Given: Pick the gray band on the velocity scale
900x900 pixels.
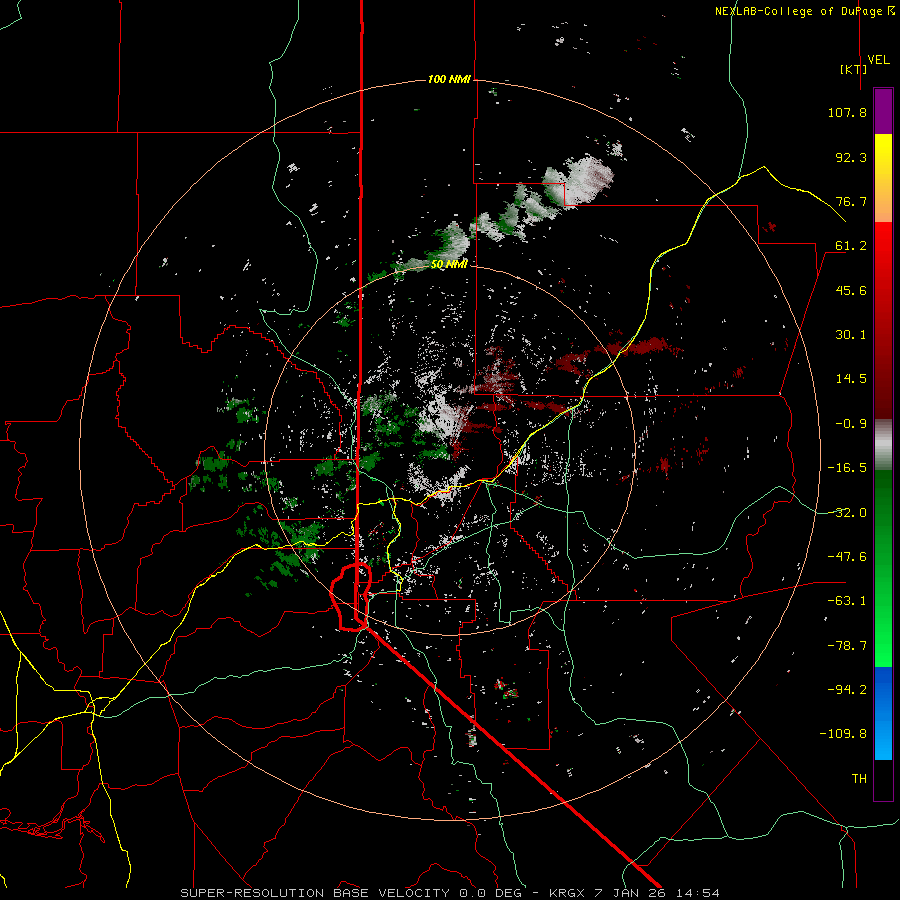Looking at the screenshot, I should tap(883, 445).
